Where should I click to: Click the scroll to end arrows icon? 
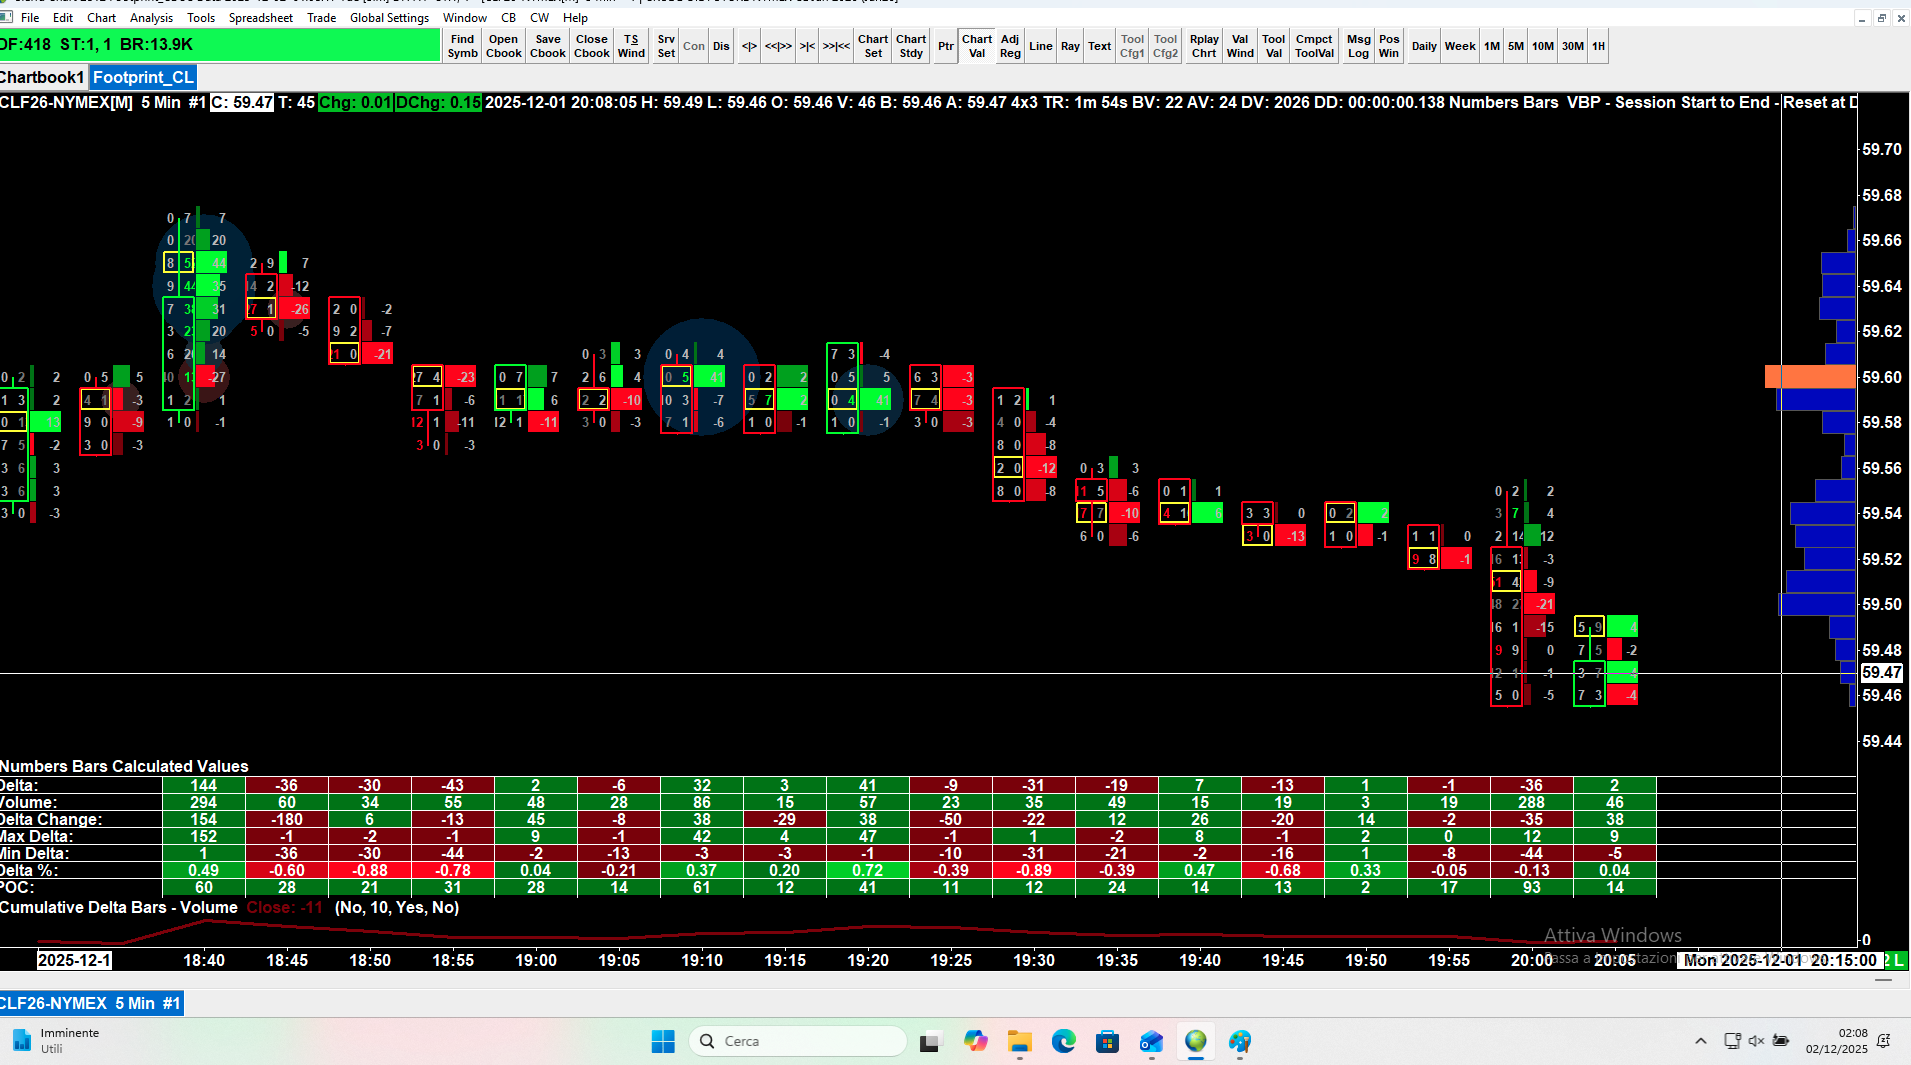(x=836, y=46)
